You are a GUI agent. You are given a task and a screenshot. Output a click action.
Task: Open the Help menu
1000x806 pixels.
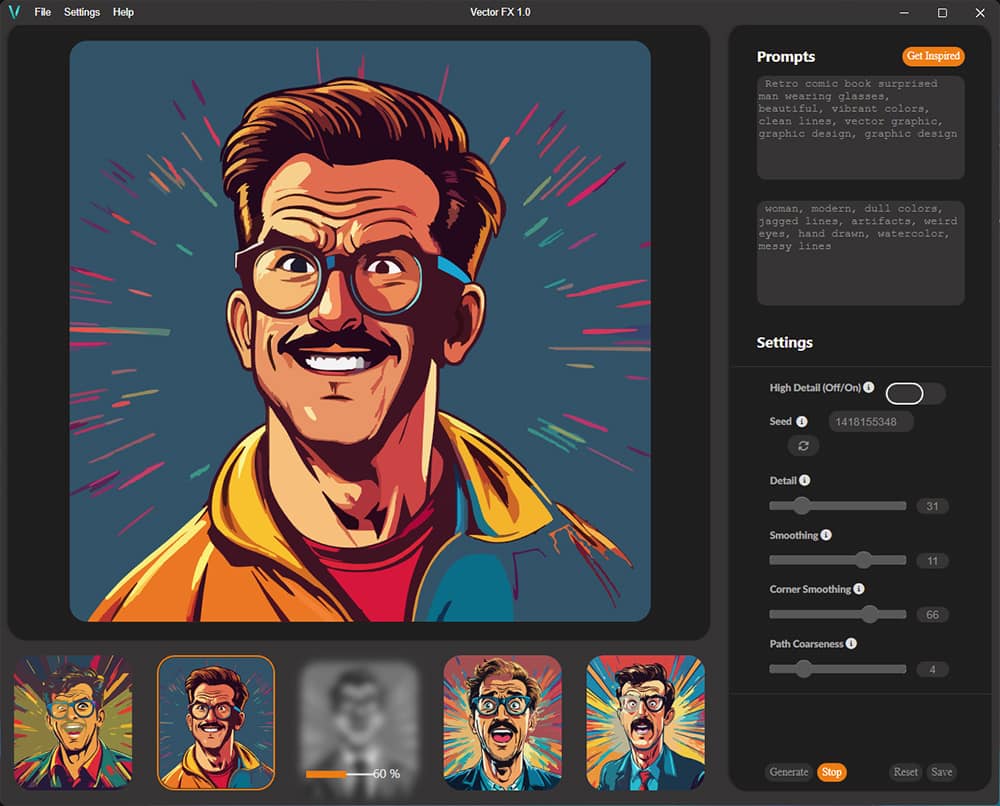tap(123, 12)
